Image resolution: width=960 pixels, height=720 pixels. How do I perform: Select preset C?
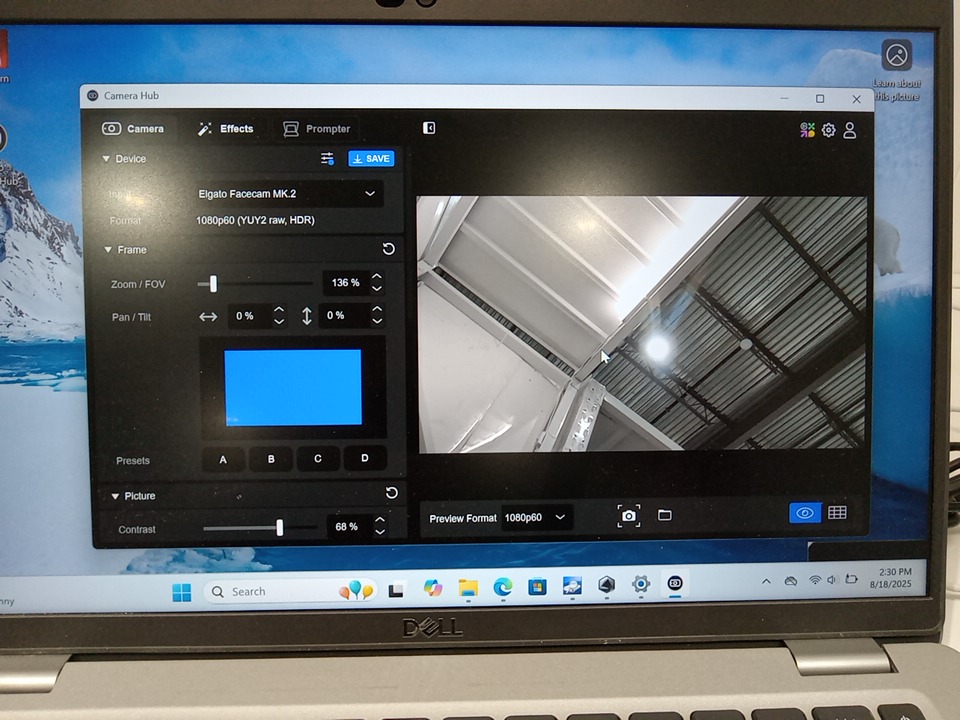click(318, 459)
